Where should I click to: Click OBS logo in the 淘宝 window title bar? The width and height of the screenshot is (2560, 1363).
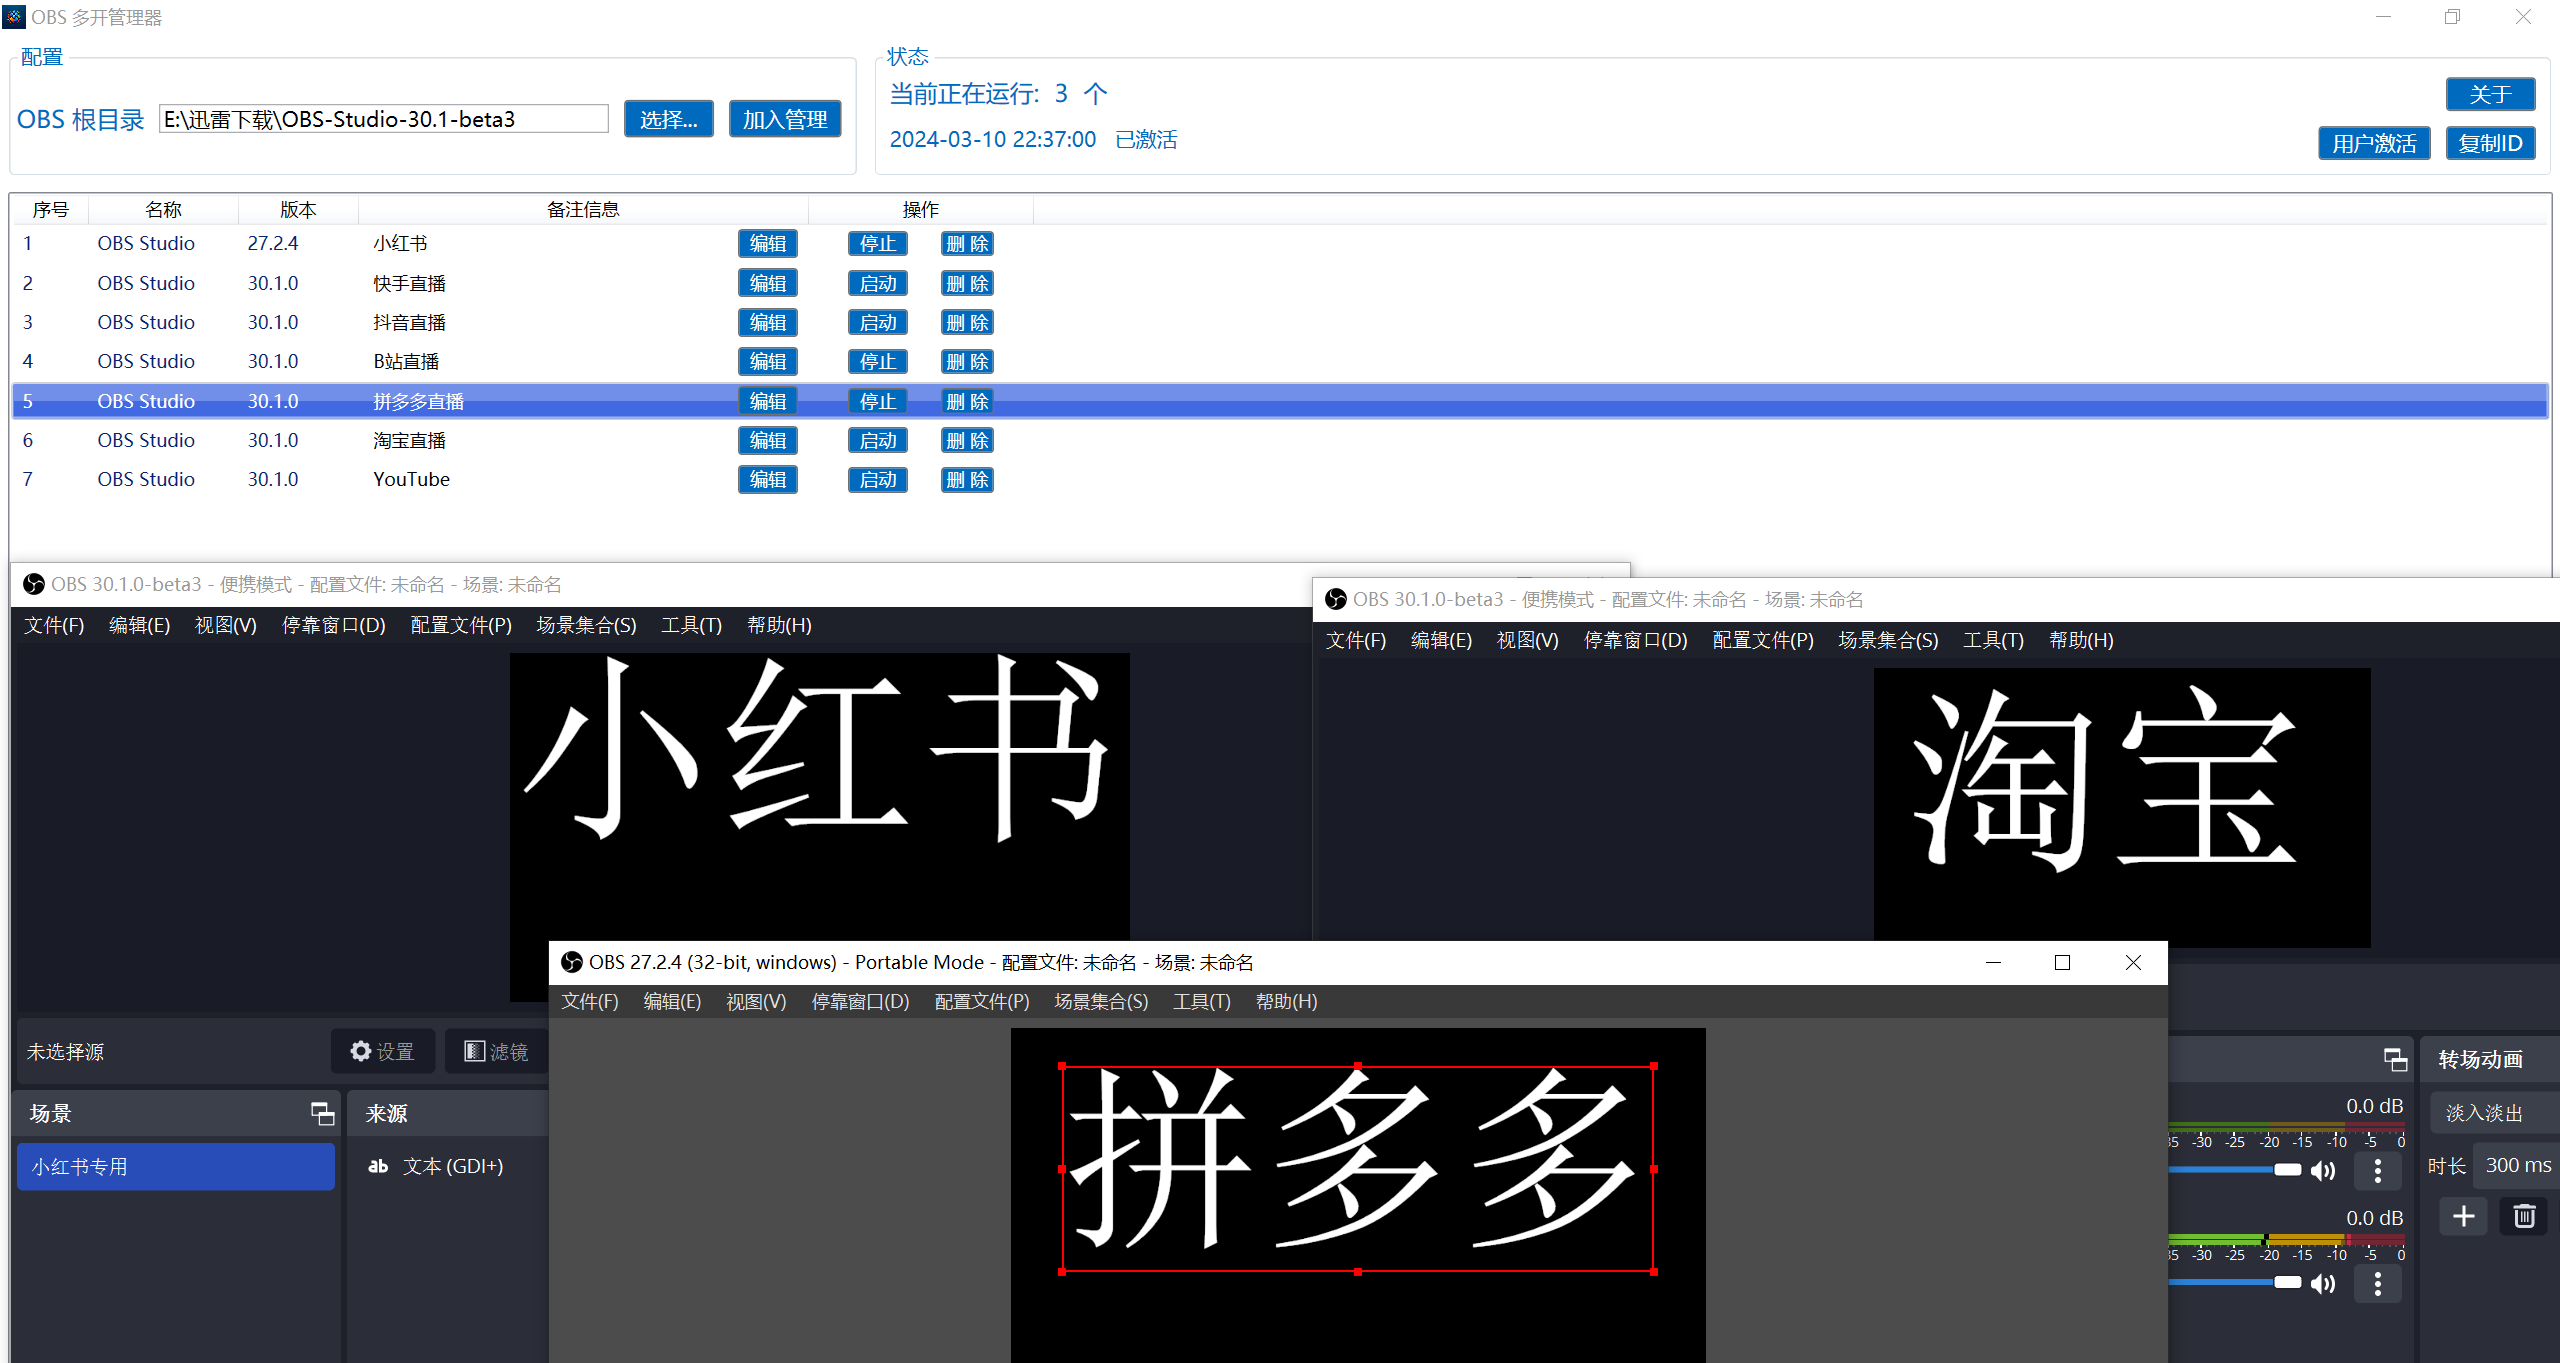point(1336,599)
